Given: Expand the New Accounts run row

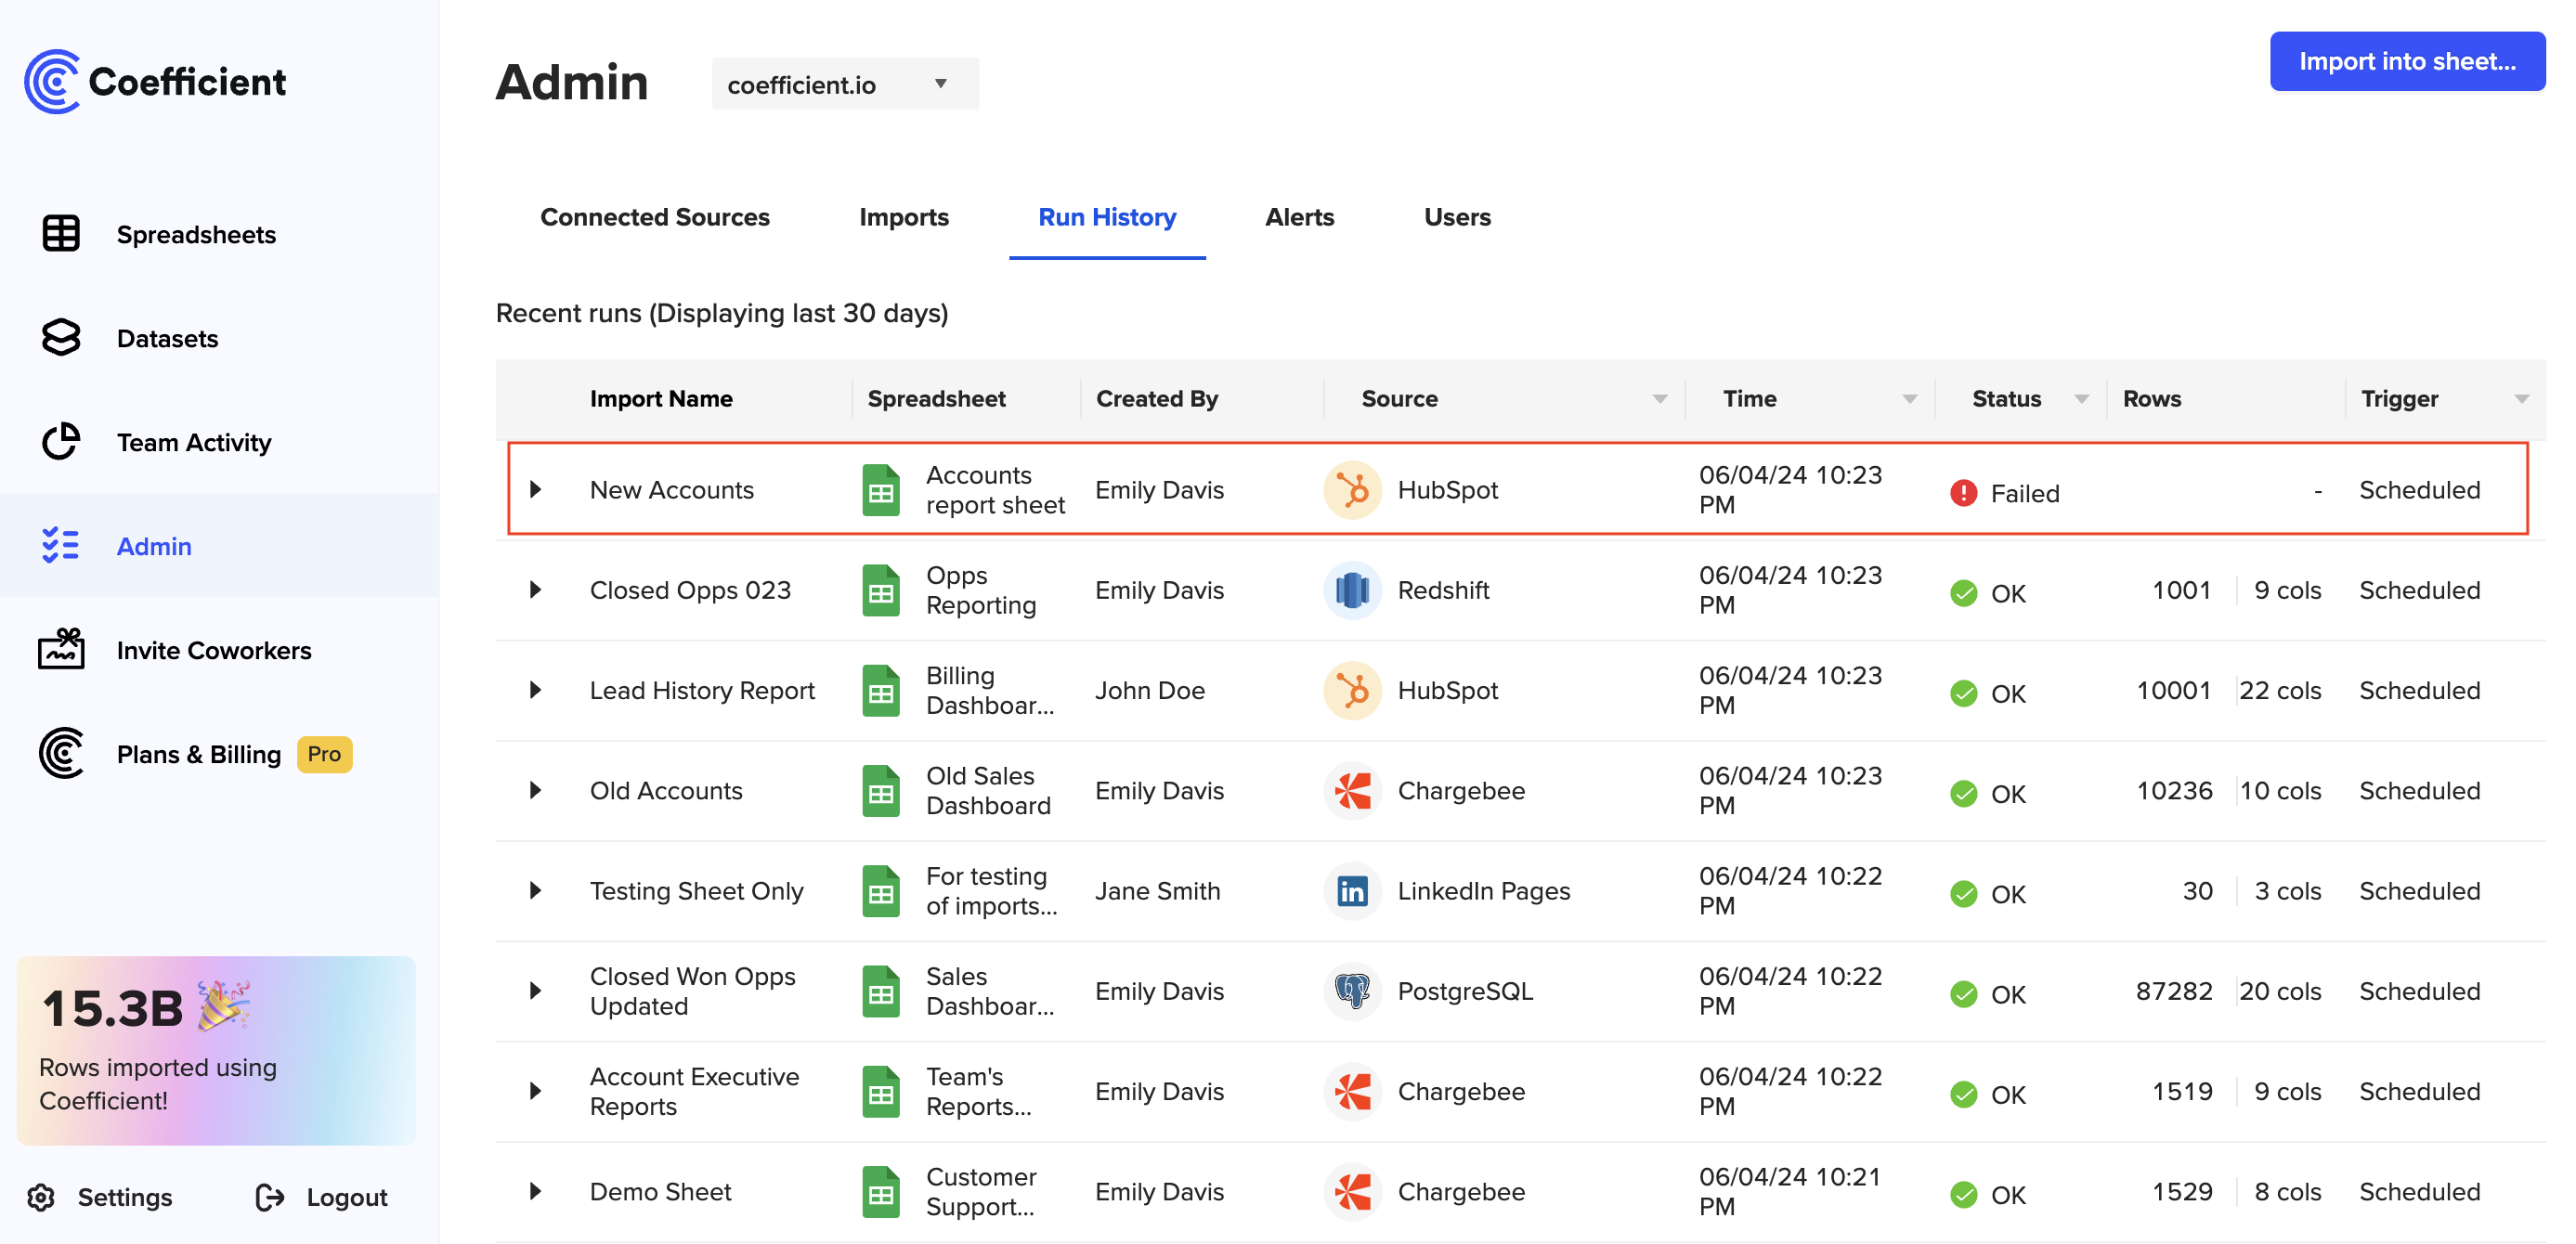Looking at the screenshot, I should (x=535, y=490).
